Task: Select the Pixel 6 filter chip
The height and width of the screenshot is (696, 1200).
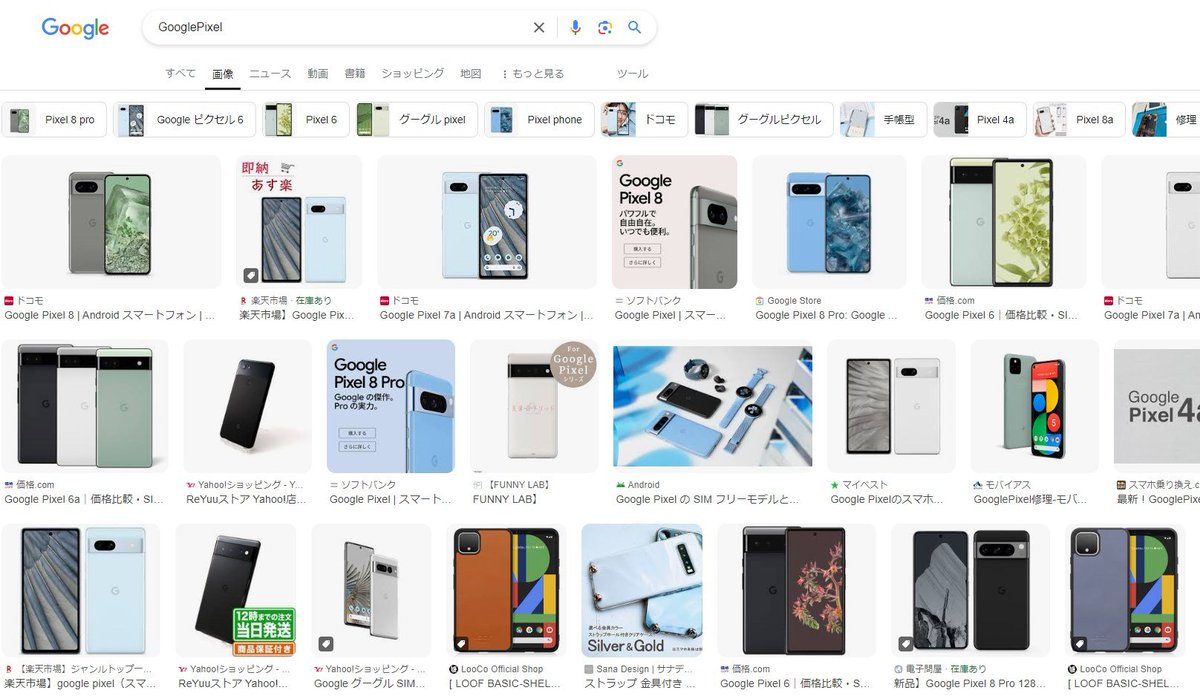Action: (306, 119)
